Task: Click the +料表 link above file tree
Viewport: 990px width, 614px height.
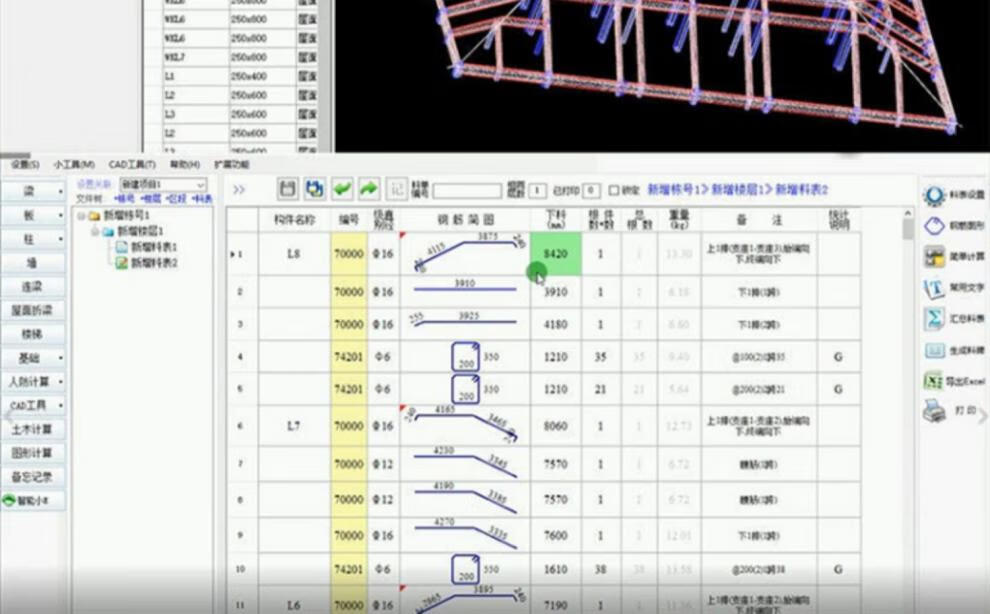Action: coord(201,199)
